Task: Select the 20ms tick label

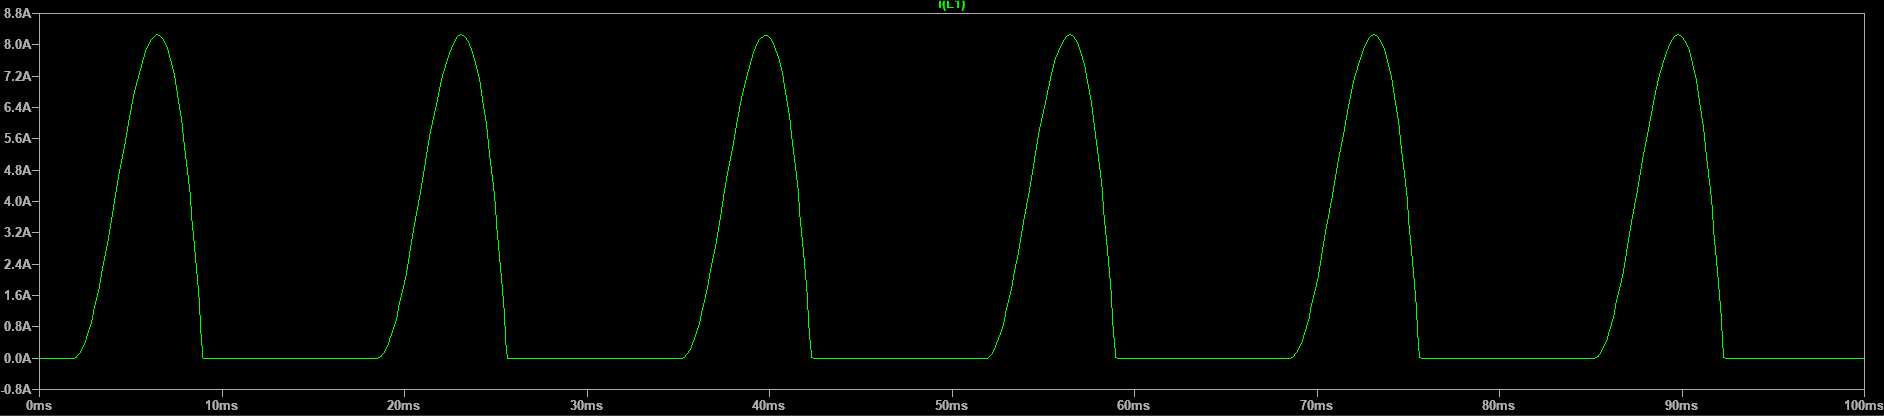Action: click(x=404, y=406)
